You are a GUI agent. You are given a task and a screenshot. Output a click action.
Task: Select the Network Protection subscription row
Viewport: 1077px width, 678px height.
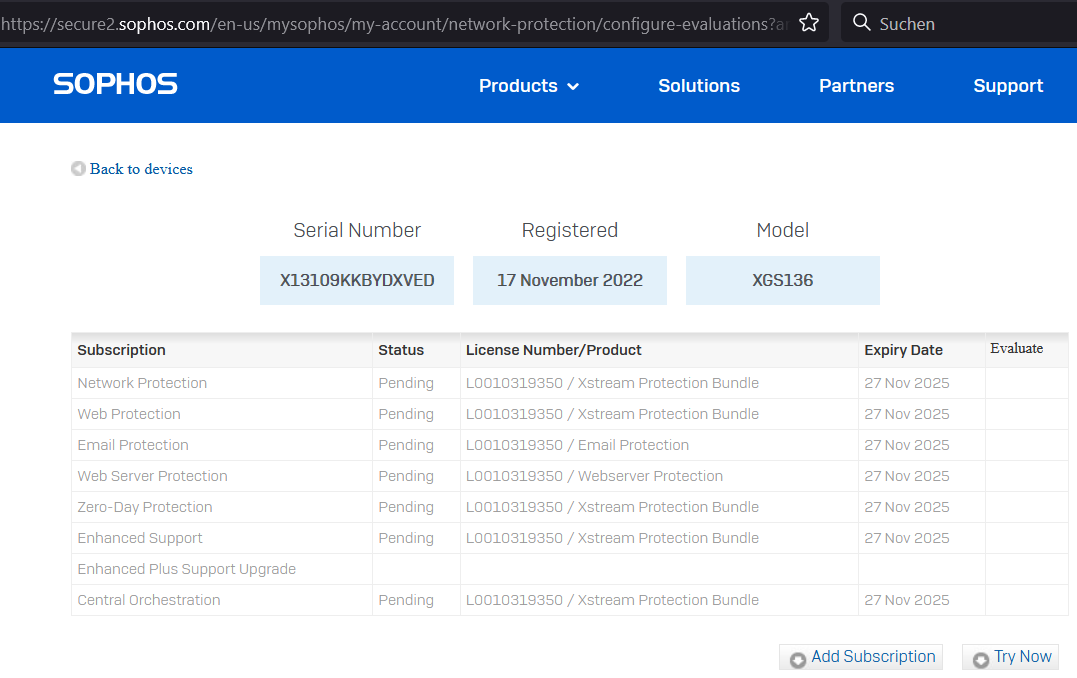(569, 383)
